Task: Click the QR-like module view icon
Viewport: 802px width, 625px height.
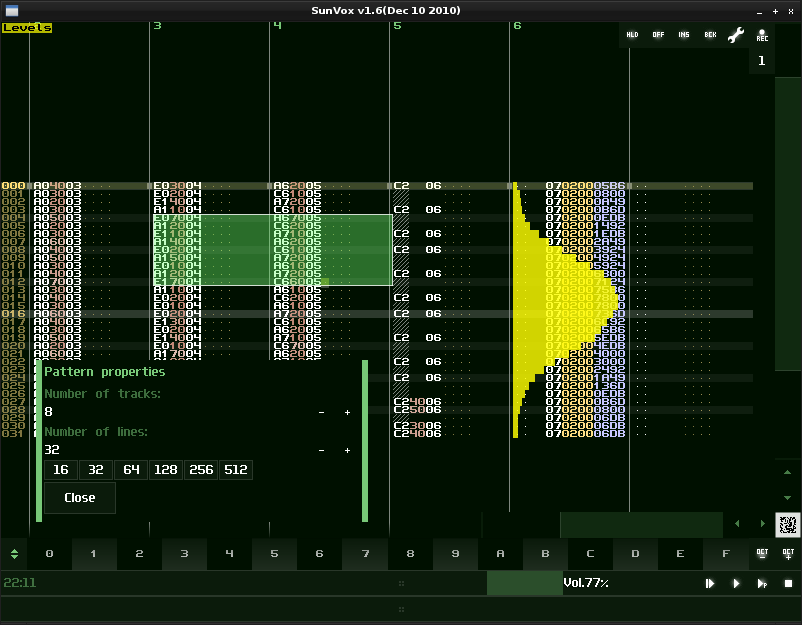Action: click(x=788, y=524)
